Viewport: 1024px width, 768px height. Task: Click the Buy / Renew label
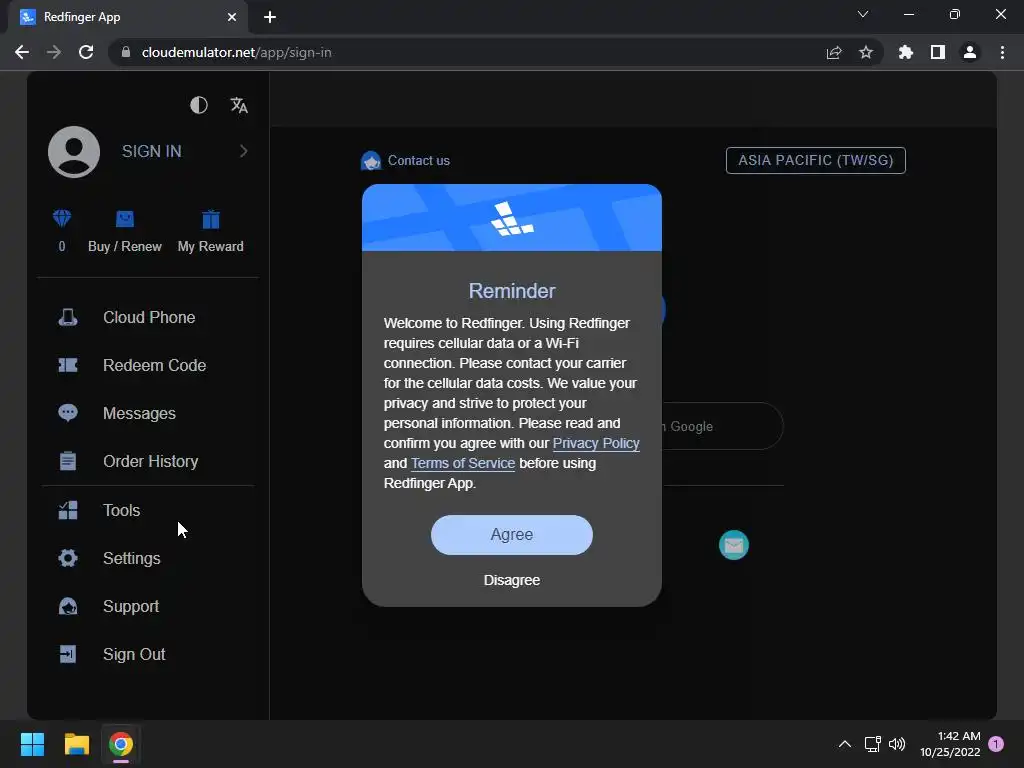pos(125,246)
